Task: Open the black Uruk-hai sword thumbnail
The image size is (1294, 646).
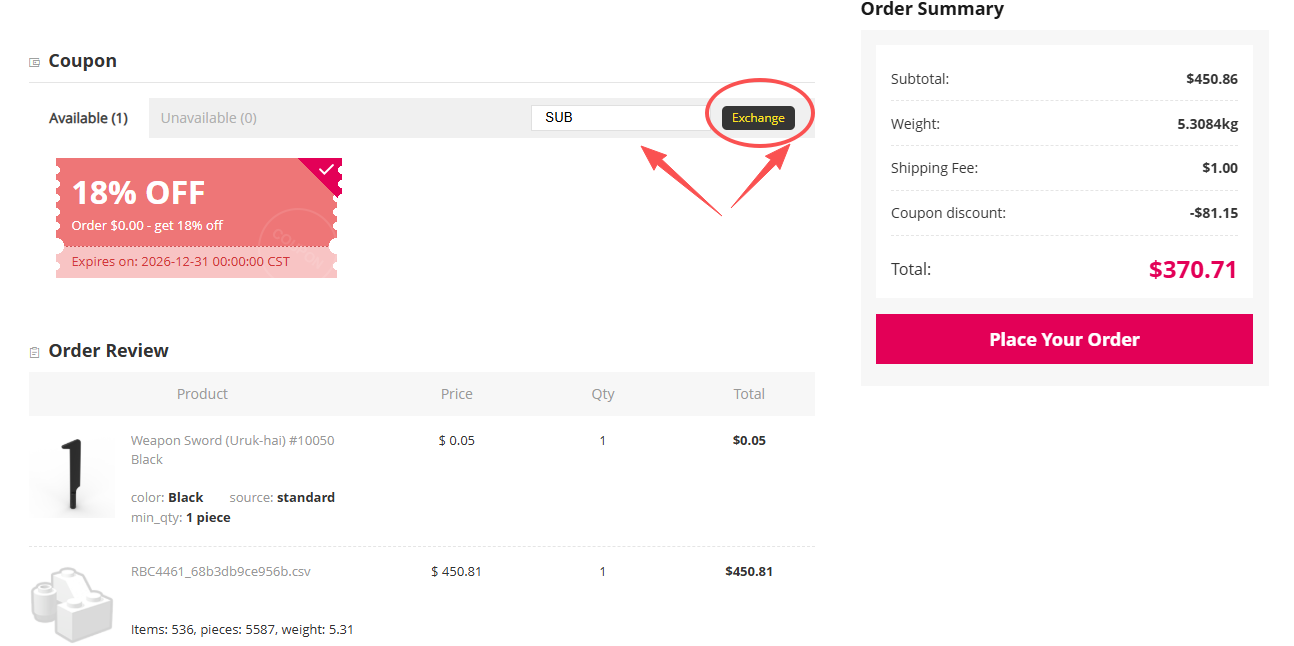Action: 71,476
